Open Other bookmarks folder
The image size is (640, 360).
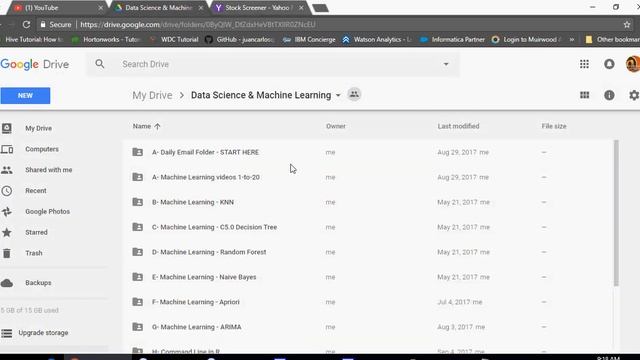pos(612,40)
